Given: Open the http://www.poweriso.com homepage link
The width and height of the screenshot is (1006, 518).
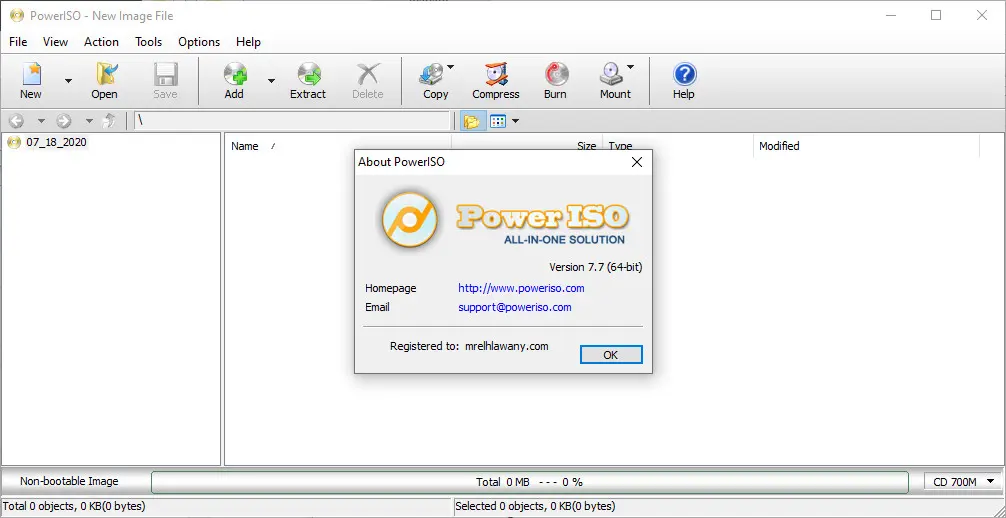Looking at the screenshot, I should 521,288.
